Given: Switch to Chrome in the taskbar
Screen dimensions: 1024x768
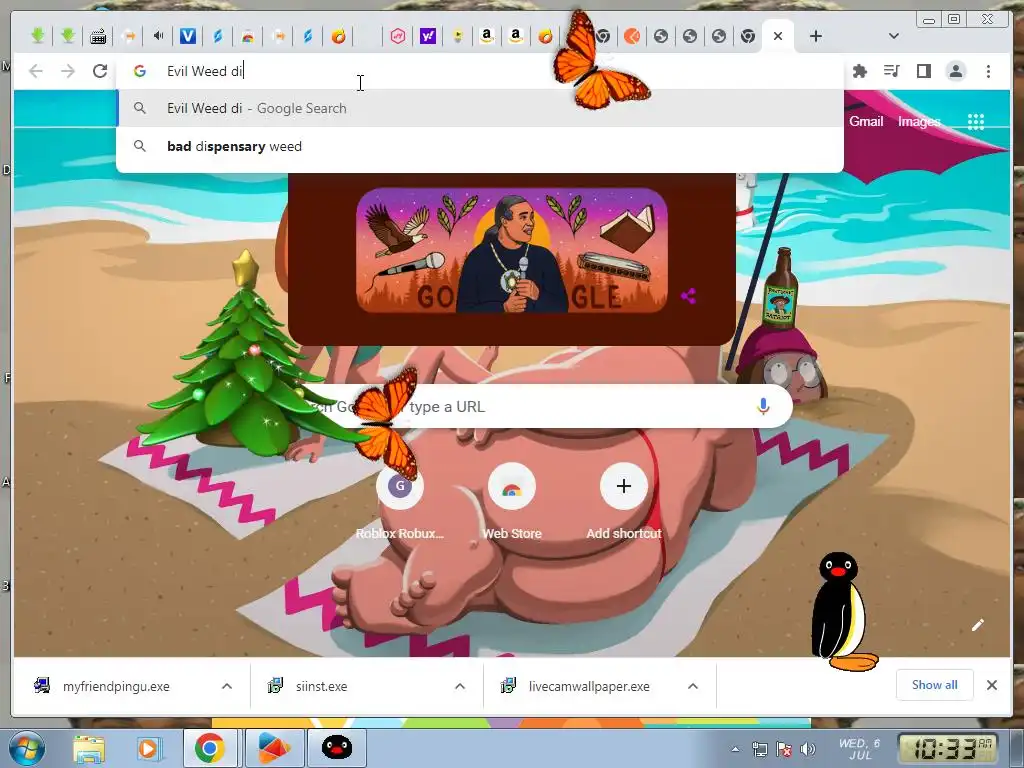Looking at the screenshot, I should [x=209, y=748].
